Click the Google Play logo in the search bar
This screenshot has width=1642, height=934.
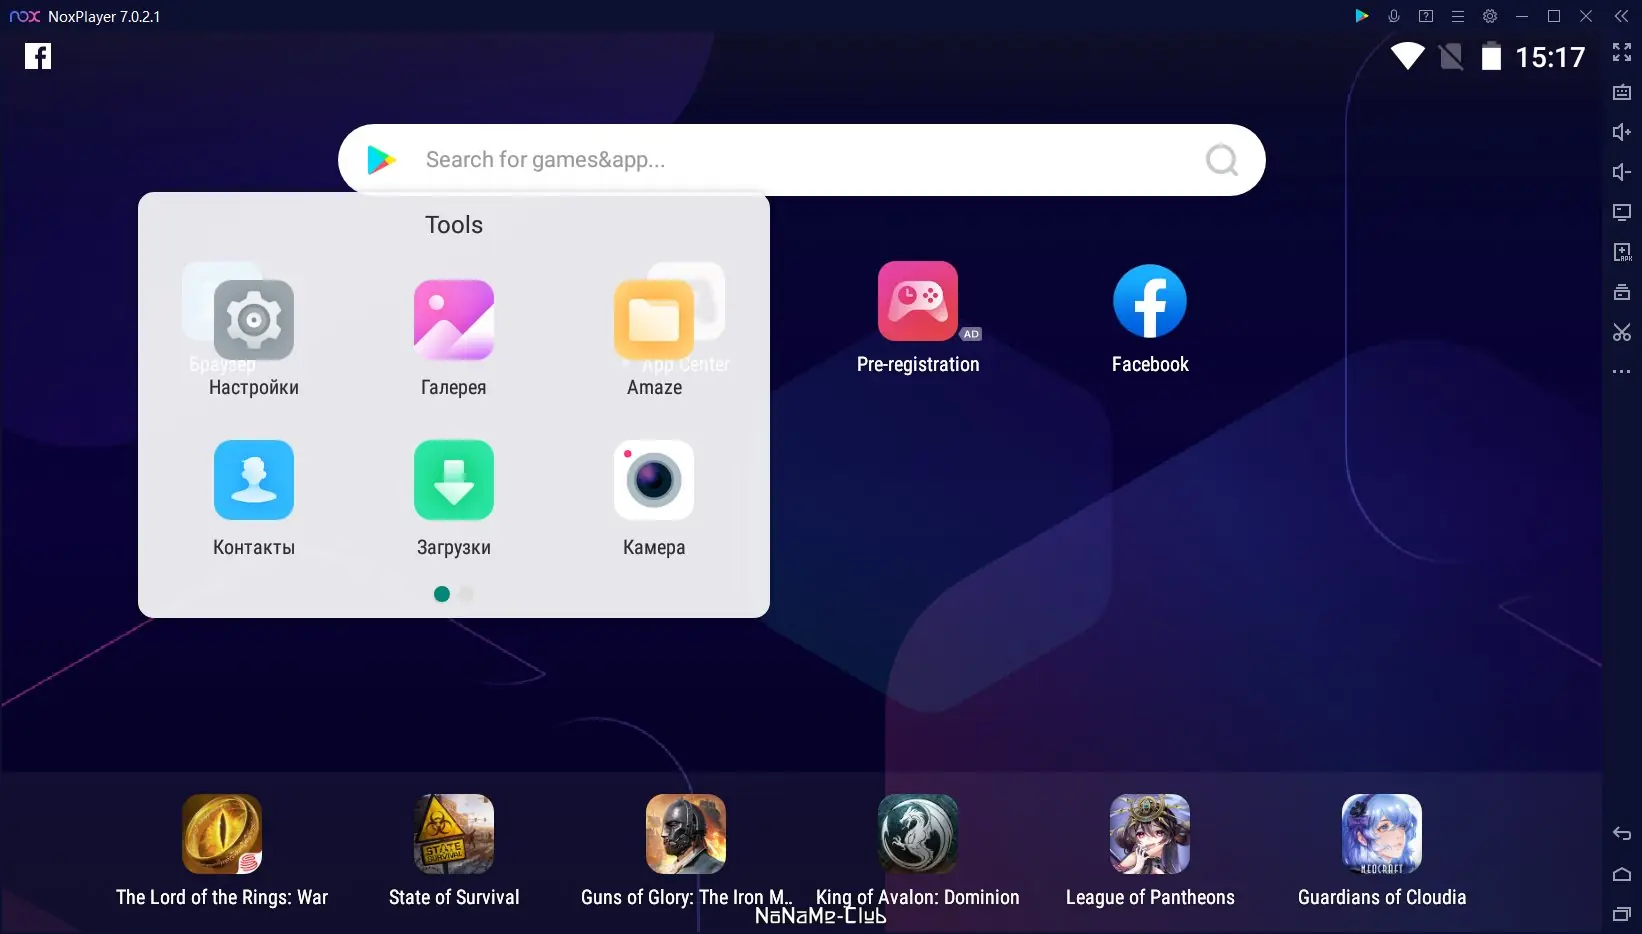(x=381, y=160)
